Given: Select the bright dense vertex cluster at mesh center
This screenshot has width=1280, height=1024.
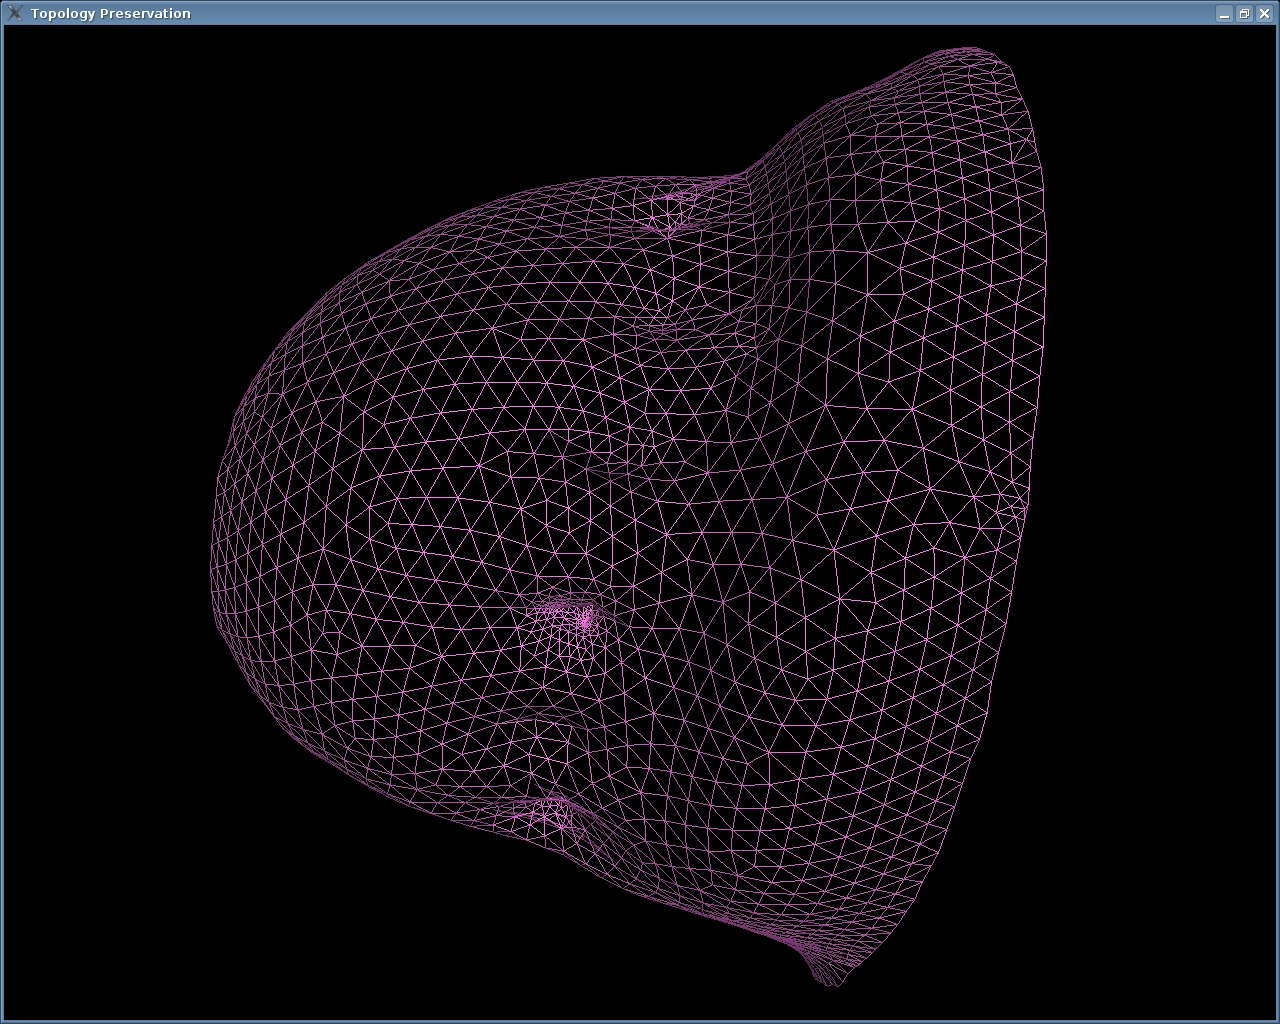Looking at the screenshot, I should click(x=584, y=620).
